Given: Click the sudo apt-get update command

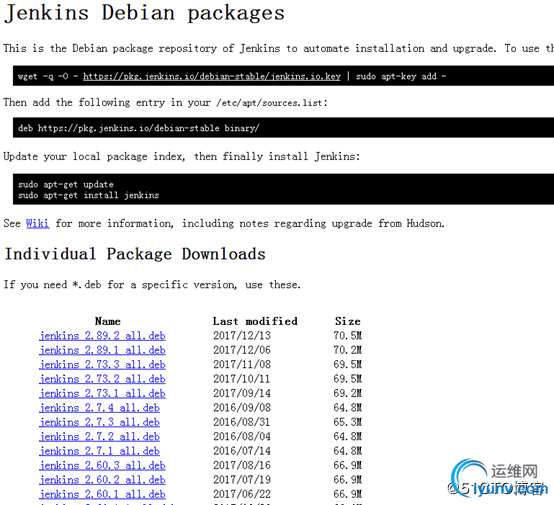Looking at the screenshot, I should click(66, 184).
